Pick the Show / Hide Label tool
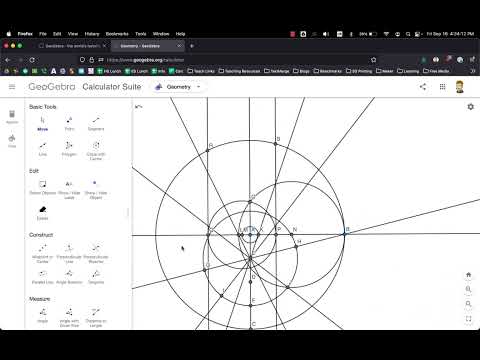The image size is (480, 360). [x=69, y=190]
